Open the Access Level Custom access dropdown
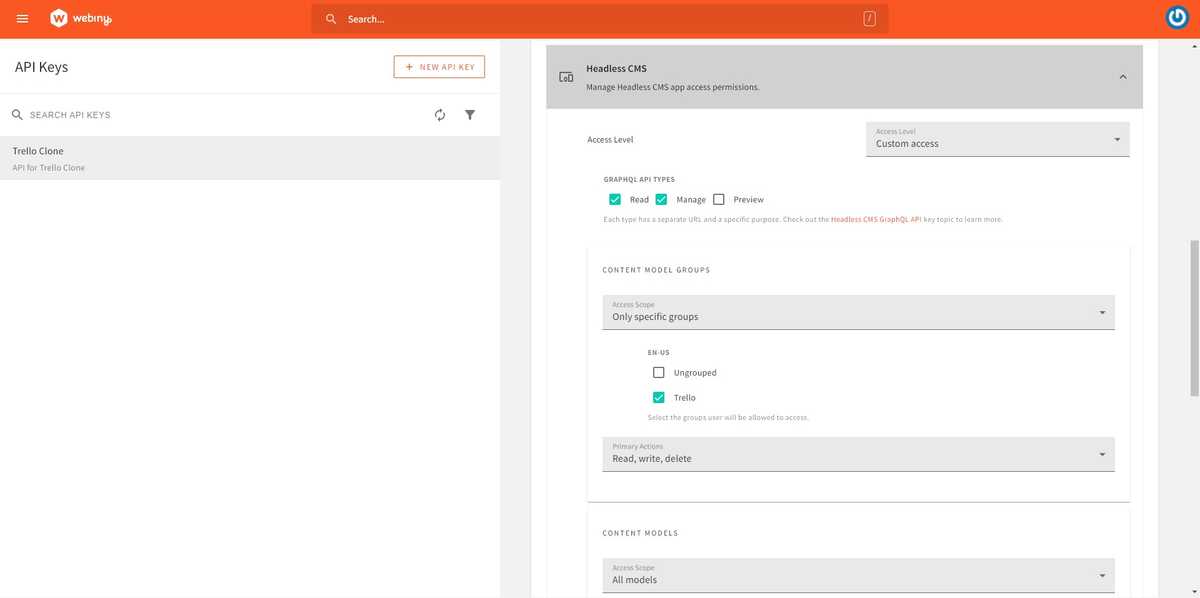The height and width of the screenshot is (598, 1200). (996, 140)
